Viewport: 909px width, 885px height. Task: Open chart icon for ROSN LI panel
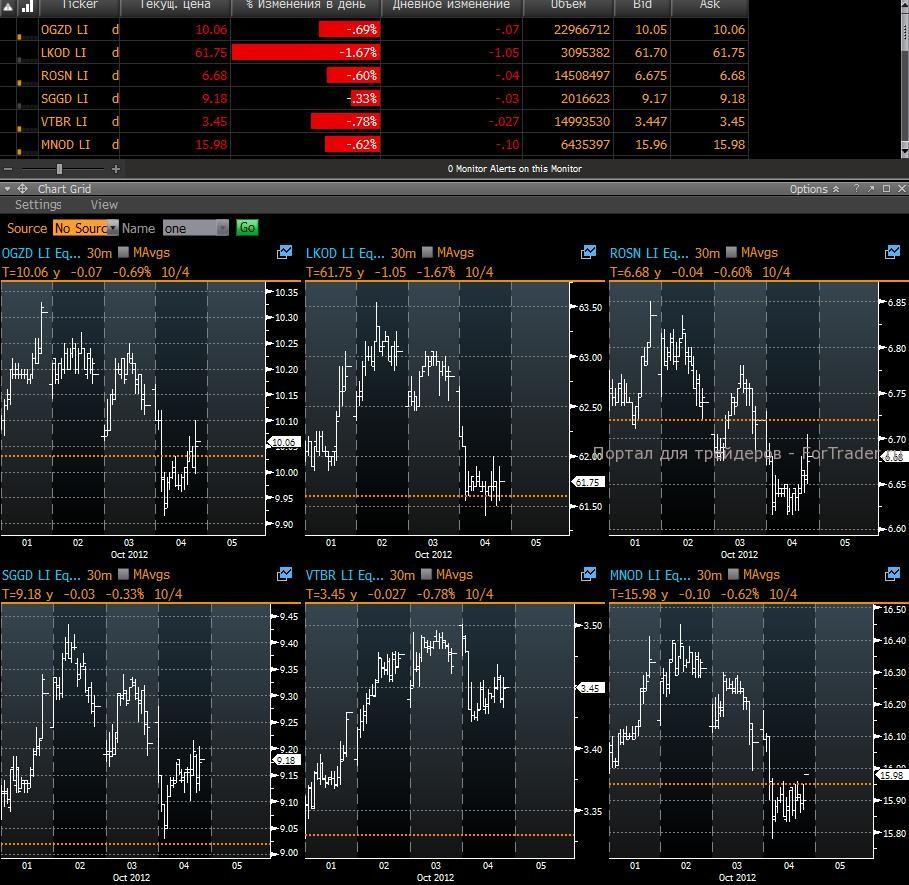[x=893, y=252]
